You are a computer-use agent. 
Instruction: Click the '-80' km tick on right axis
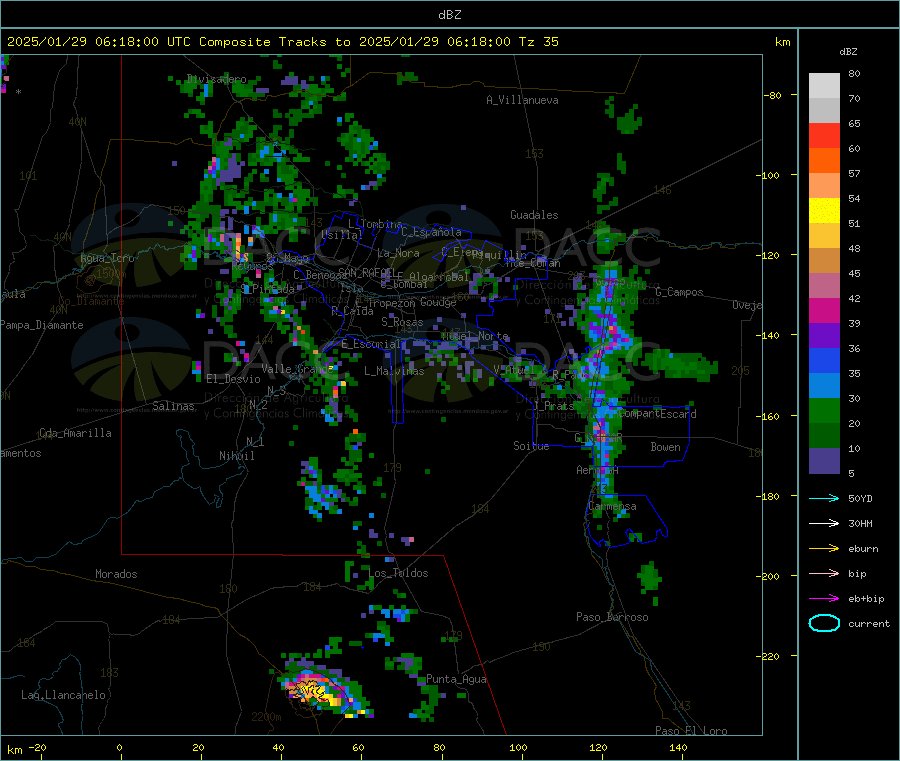pyautogui.click(x=773, y=95)
